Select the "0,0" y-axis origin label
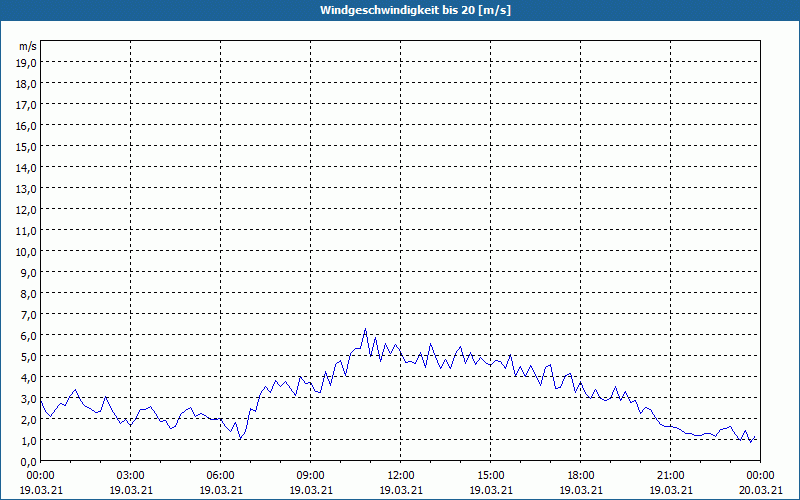The image size is (800, 500). pos(30,462)
